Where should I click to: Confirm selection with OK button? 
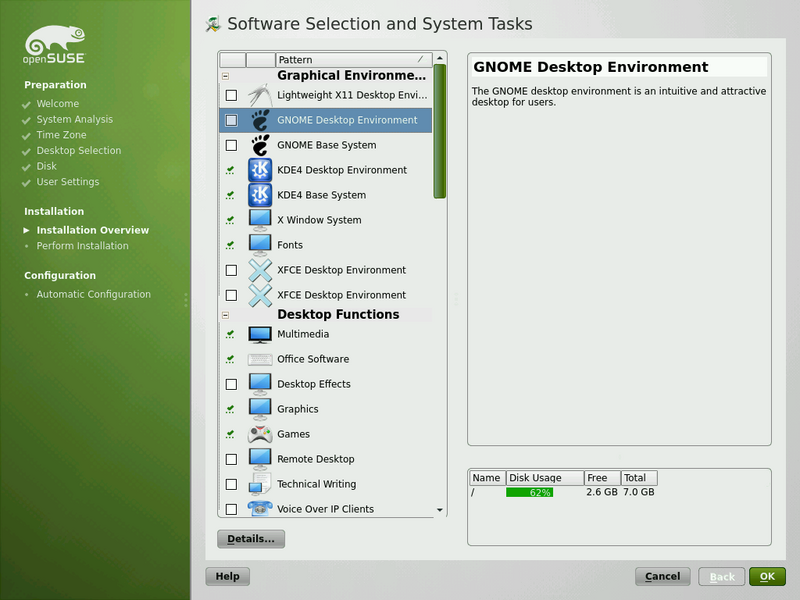click(x=767, y=577)
